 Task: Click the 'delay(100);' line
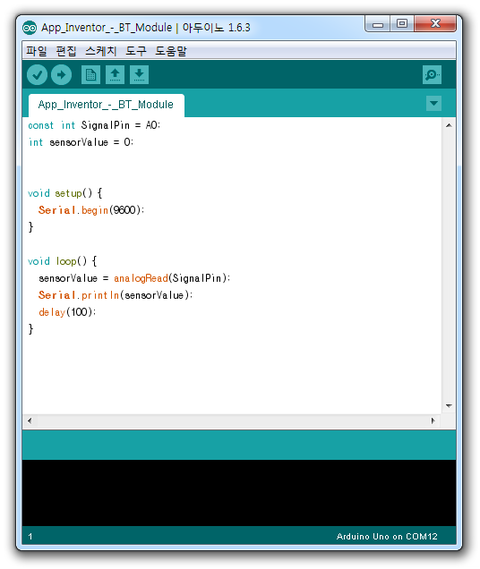pyautogui.click(x=67, y=312)
